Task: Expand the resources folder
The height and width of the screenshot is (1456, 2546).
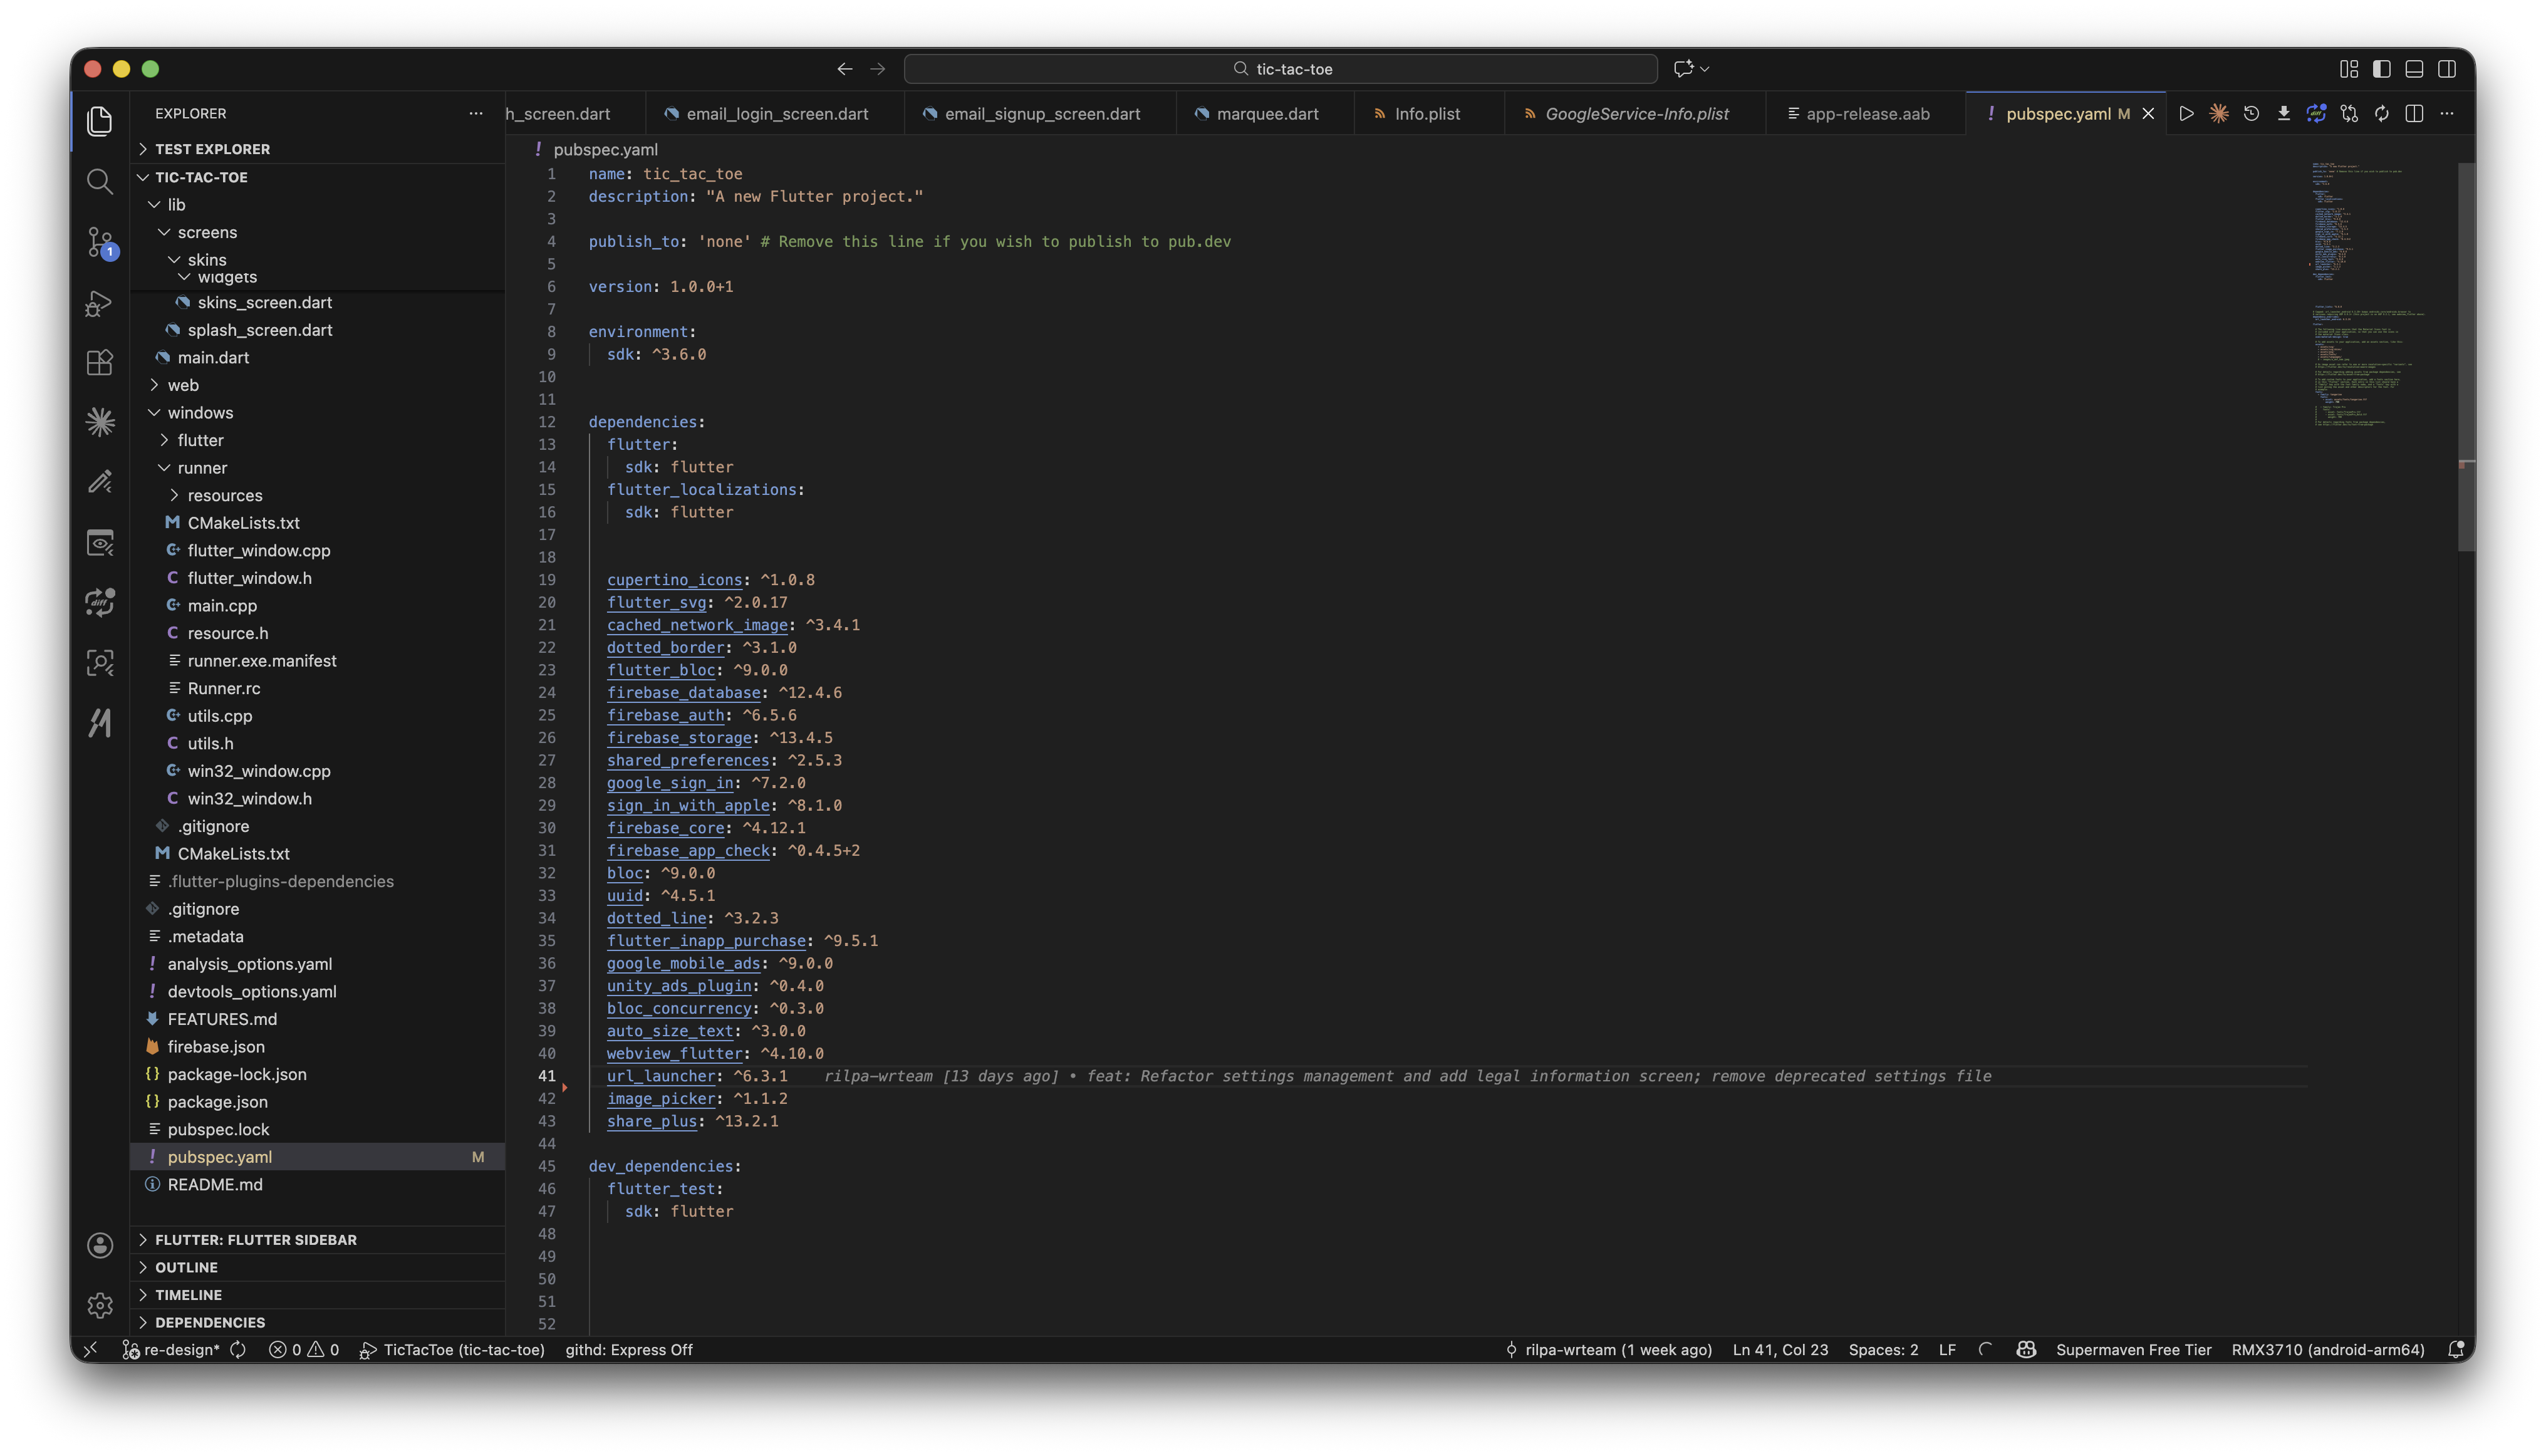Action: coord(317,495)
